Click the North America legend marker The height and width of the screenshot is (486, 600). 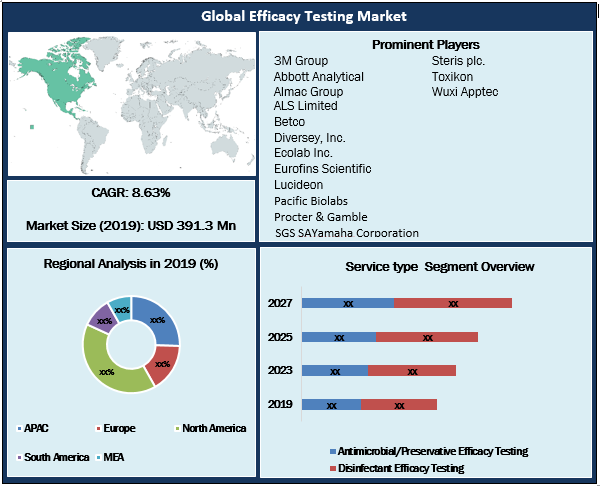tap(178, 428)
